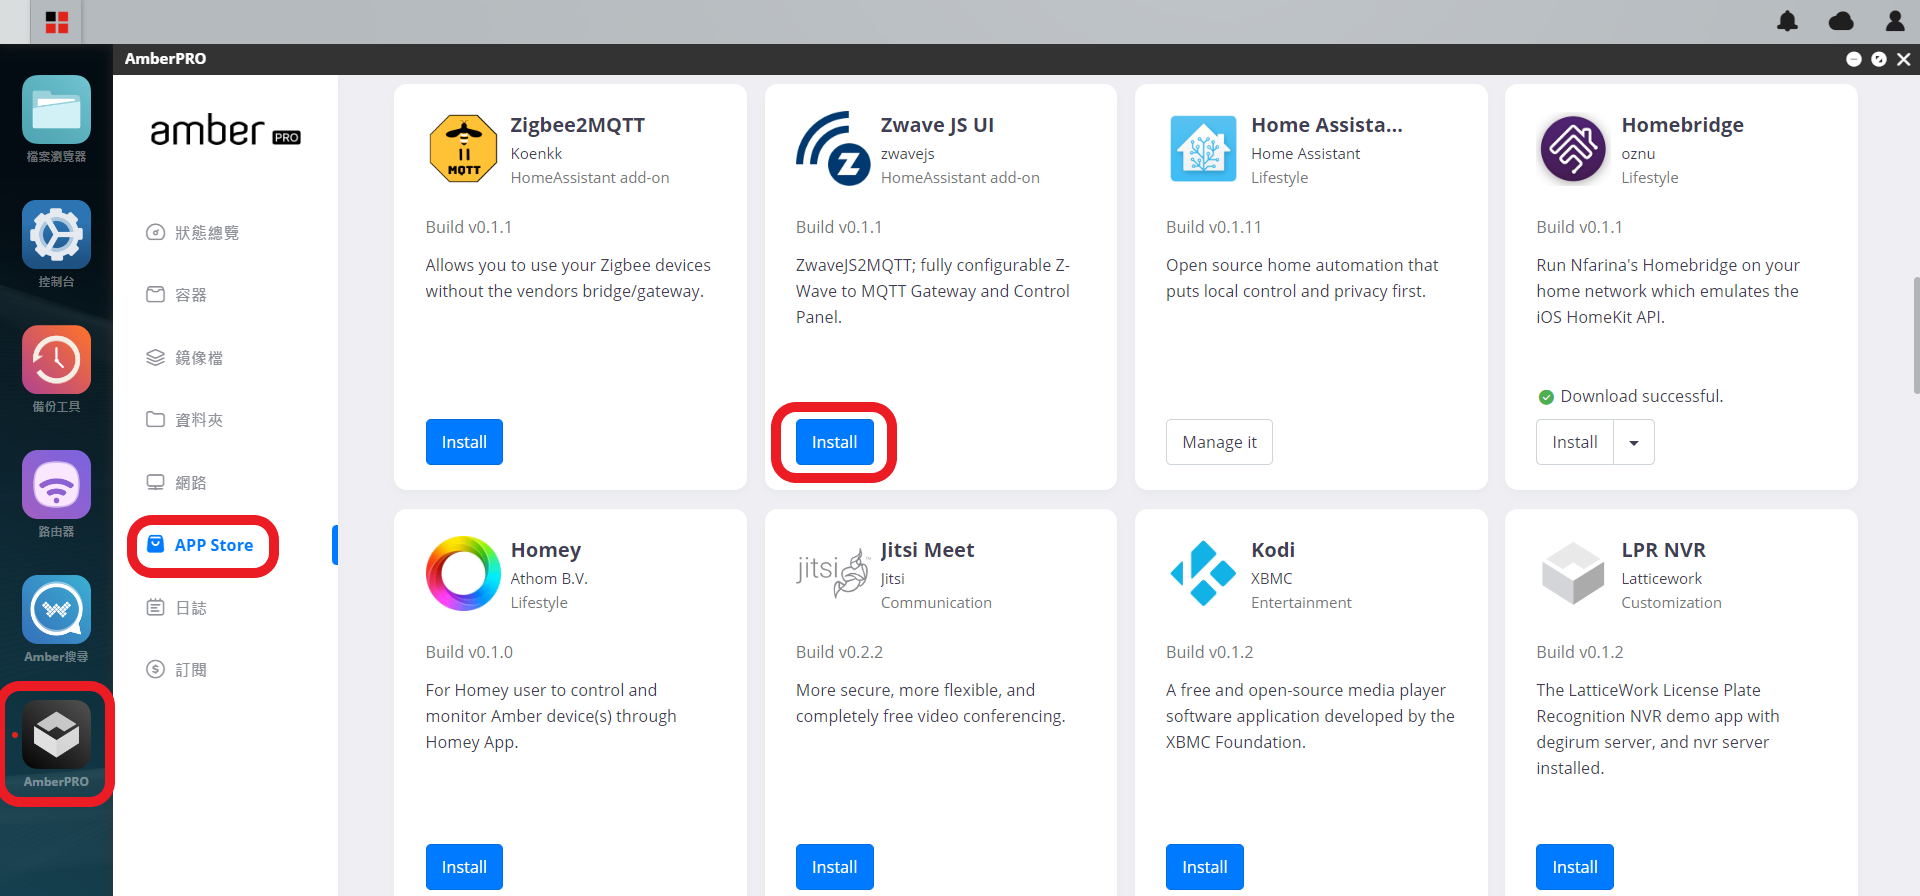Click 'Latticework' author name
This screenshot has height=896, width=1920.
(1661, 578)
